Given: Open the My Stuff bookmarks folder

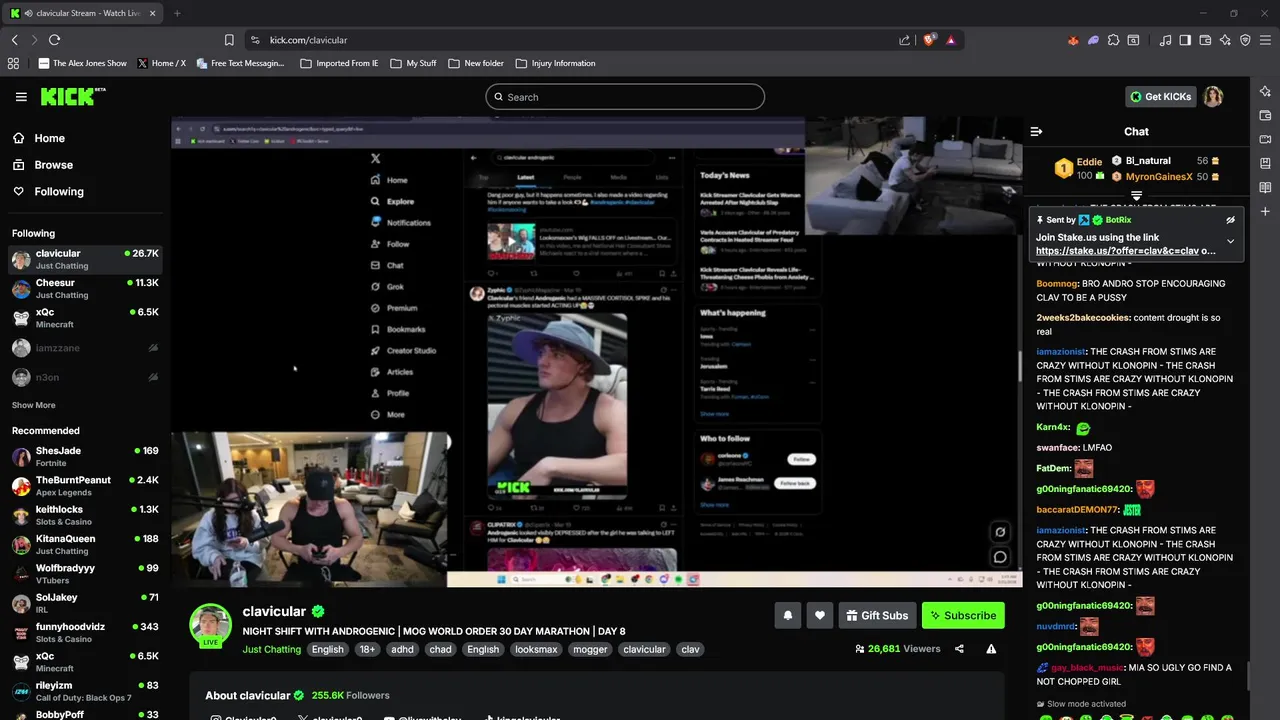Looking at the screenshot, I should click(x=412, y=63).
